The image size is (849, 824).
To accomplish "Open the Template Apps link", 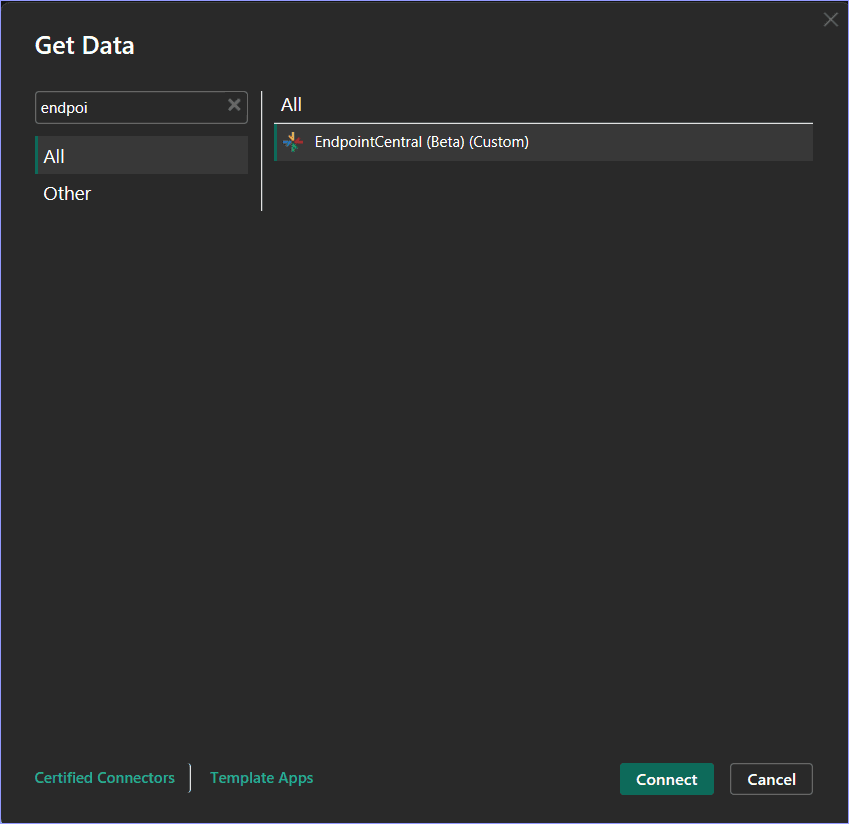I will [261, 777].
